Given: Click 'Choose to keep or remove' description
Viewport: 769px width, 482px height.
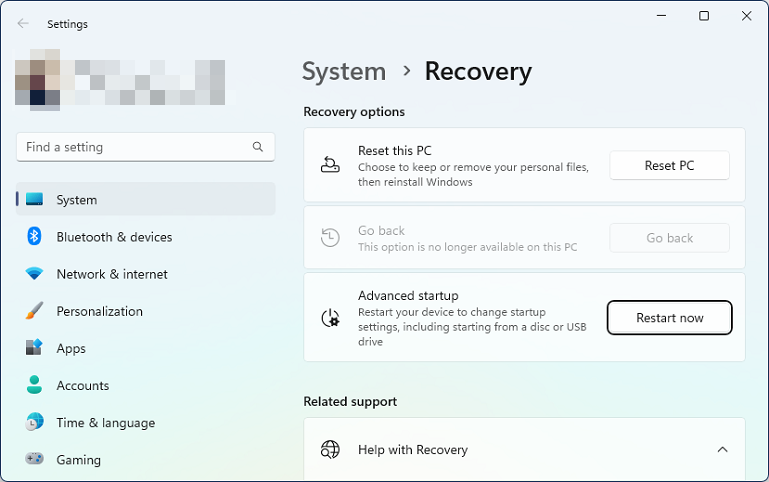Looking at the screenshot, I should 473,175.
